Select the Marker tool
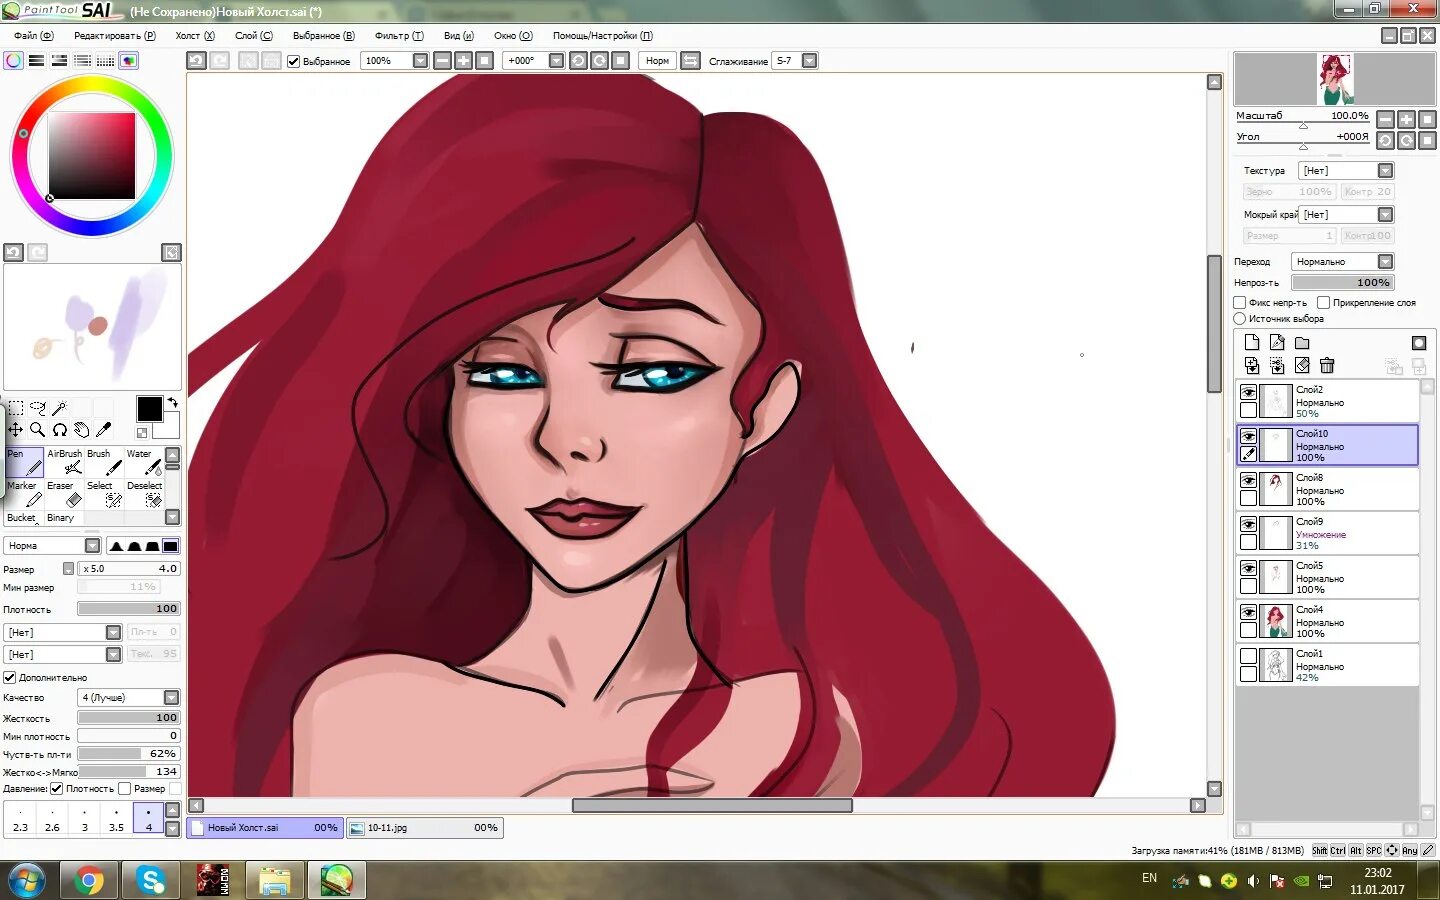Viewport: 1440px width, 900px height. click(24, 494)
